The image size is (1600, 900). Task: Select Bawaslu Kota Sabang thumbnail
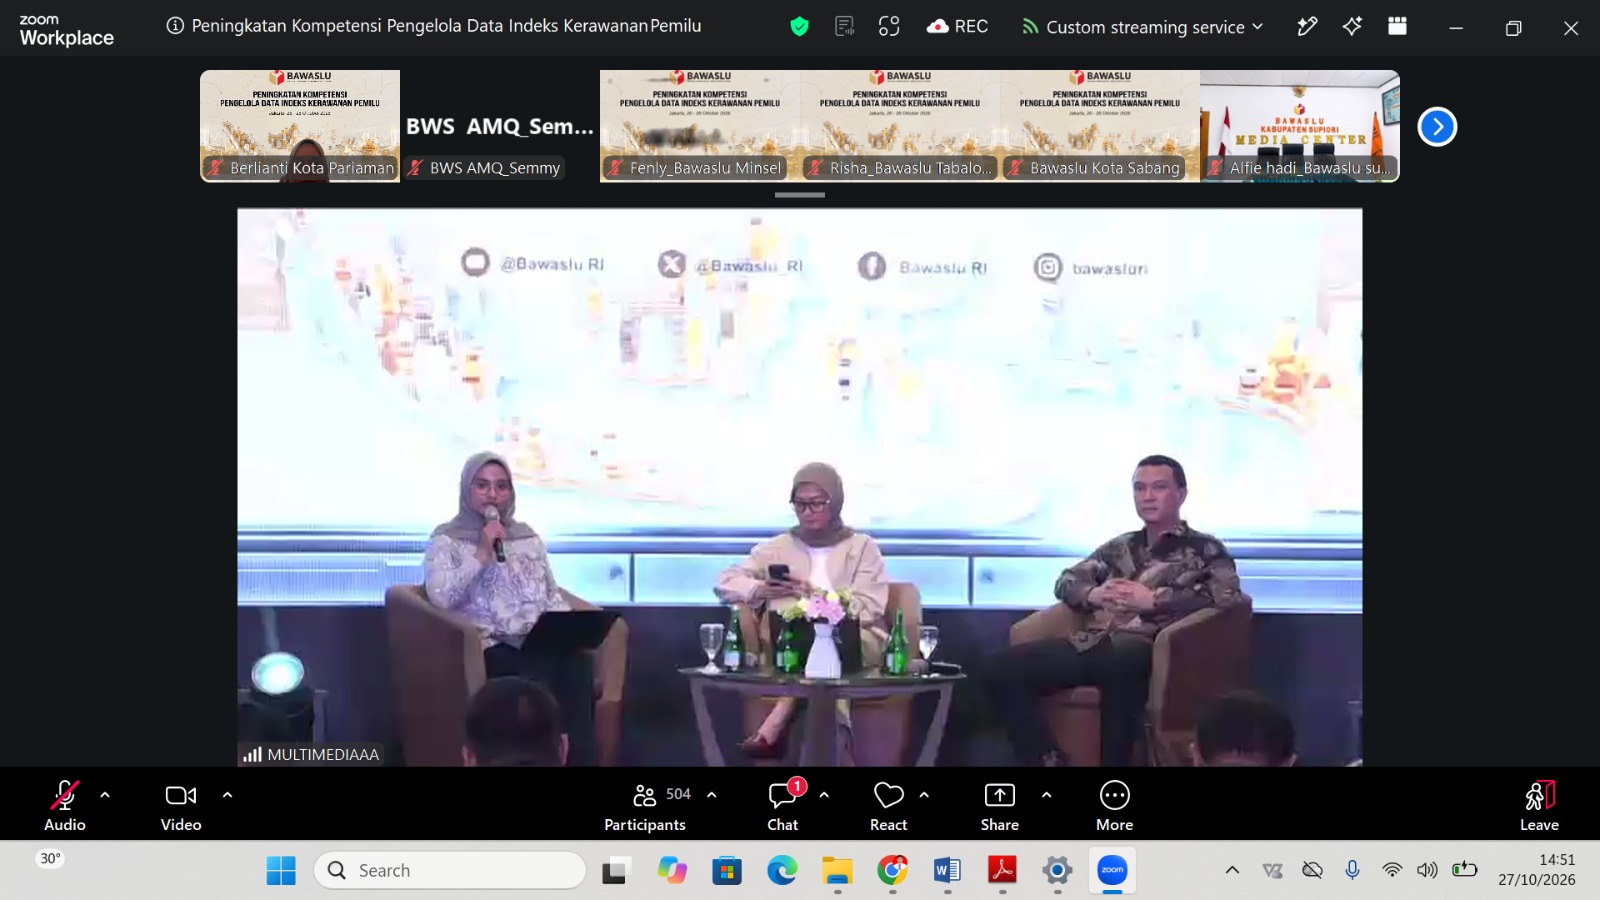point(1100,126)
